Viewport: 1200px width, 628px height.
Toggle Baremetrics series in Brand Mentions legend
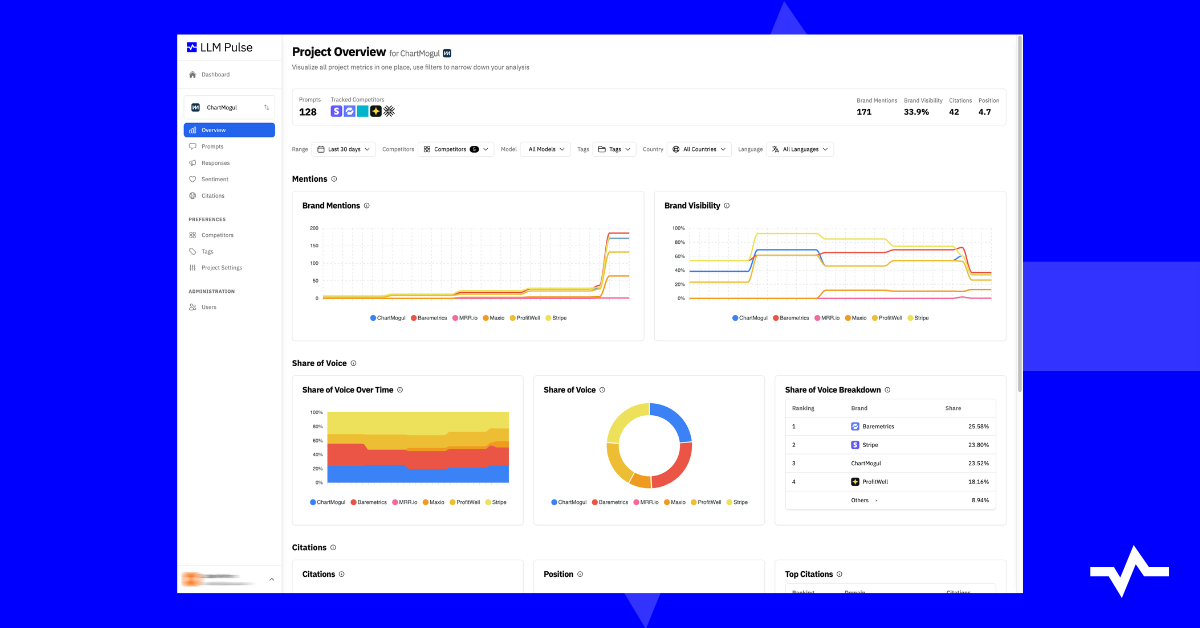coord(430,318)
